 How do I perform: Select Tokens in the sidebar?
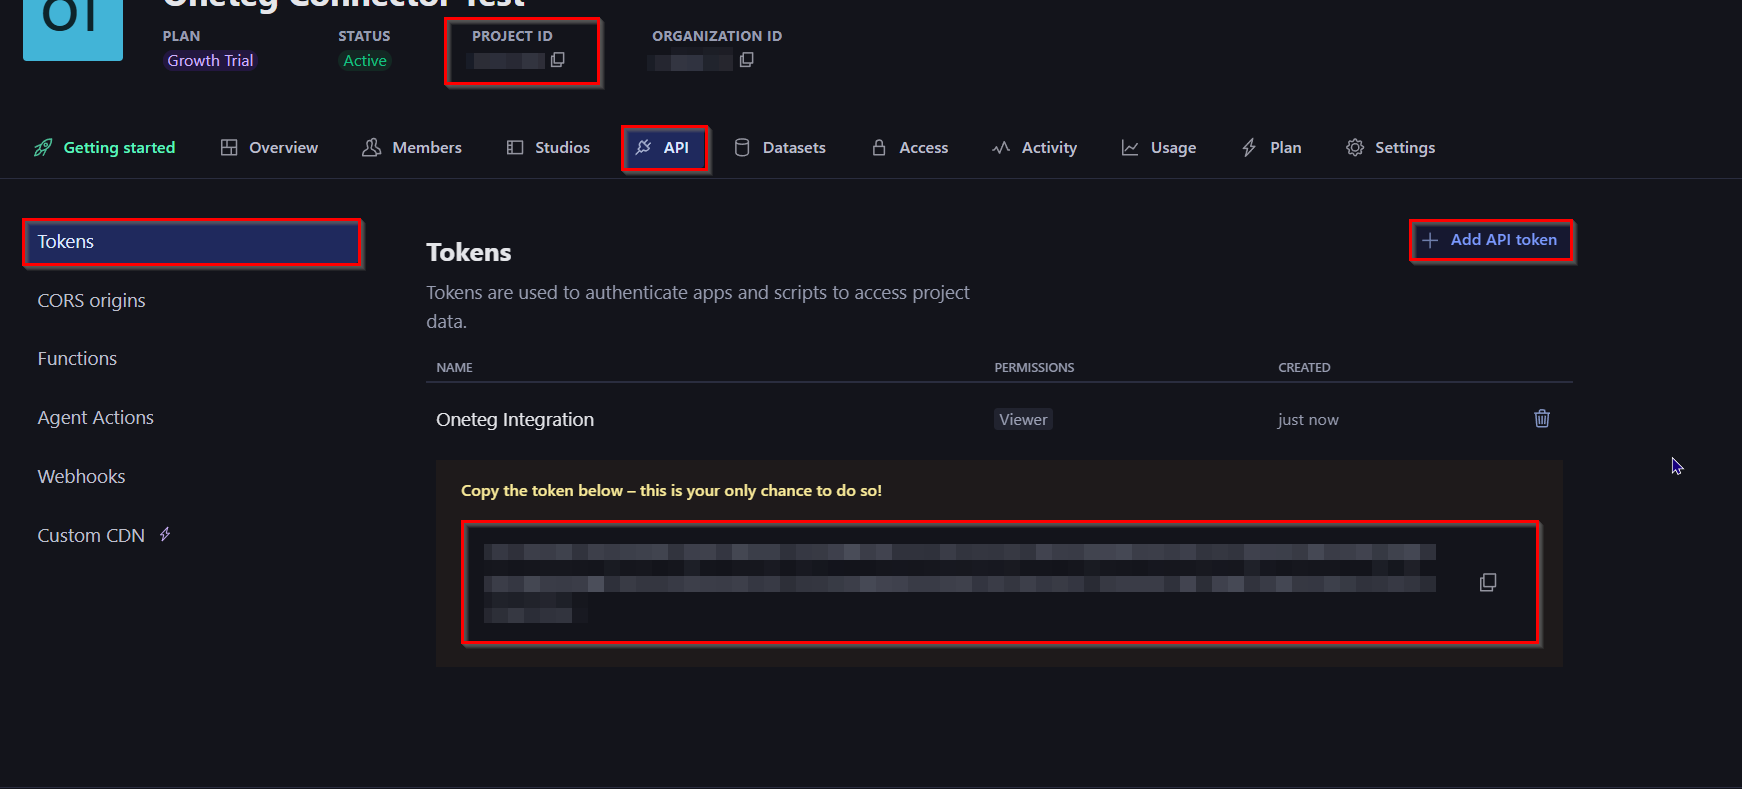(192, 242)
